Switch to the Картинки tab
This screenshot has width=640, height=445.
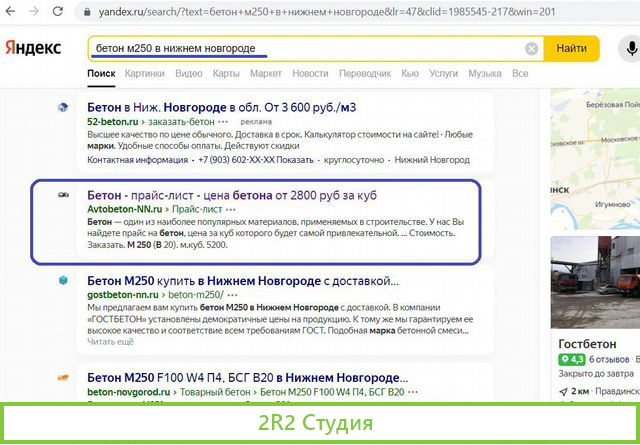point(145,74)
